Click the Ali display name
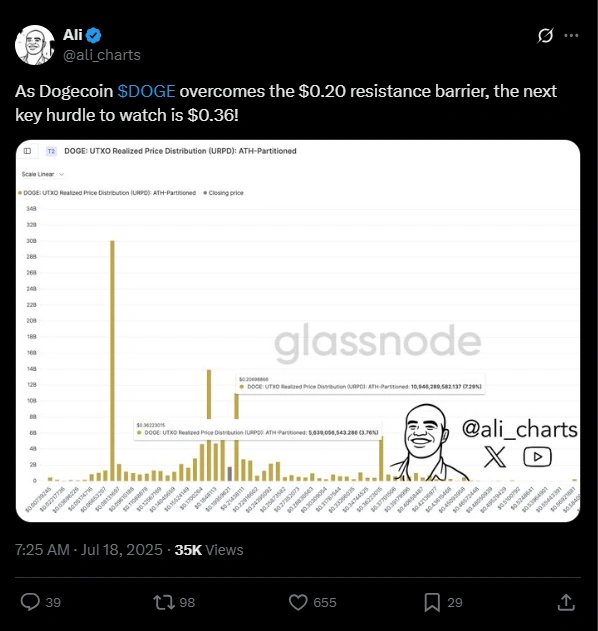The width and height of the screenshot is (598, 631). 73,35
